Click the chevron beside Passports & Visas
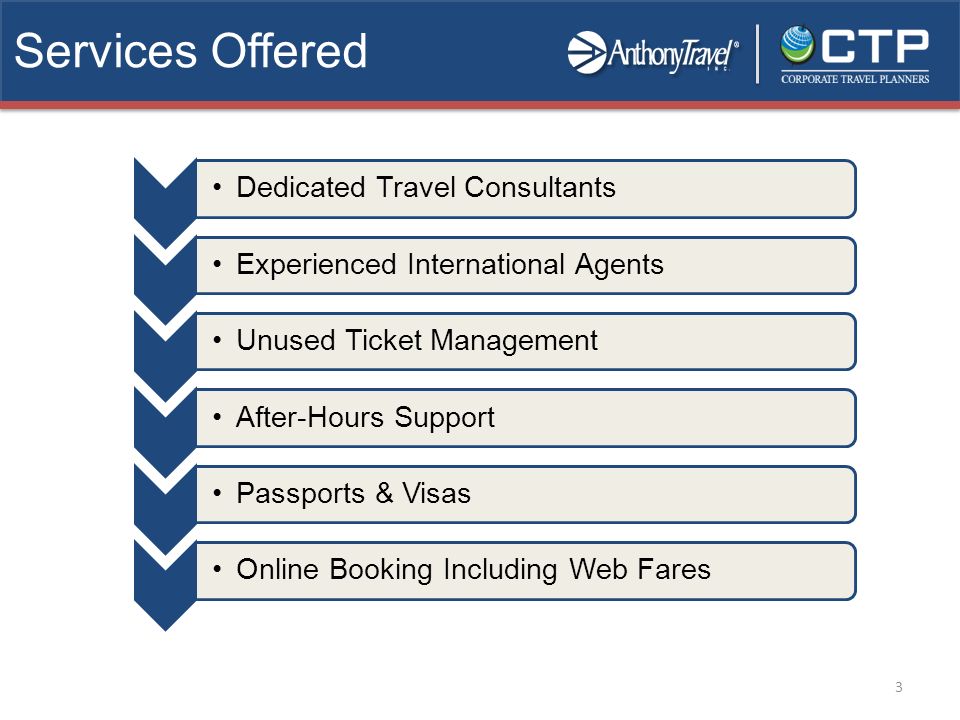The image size is (960, 720). tap(165, 510)
